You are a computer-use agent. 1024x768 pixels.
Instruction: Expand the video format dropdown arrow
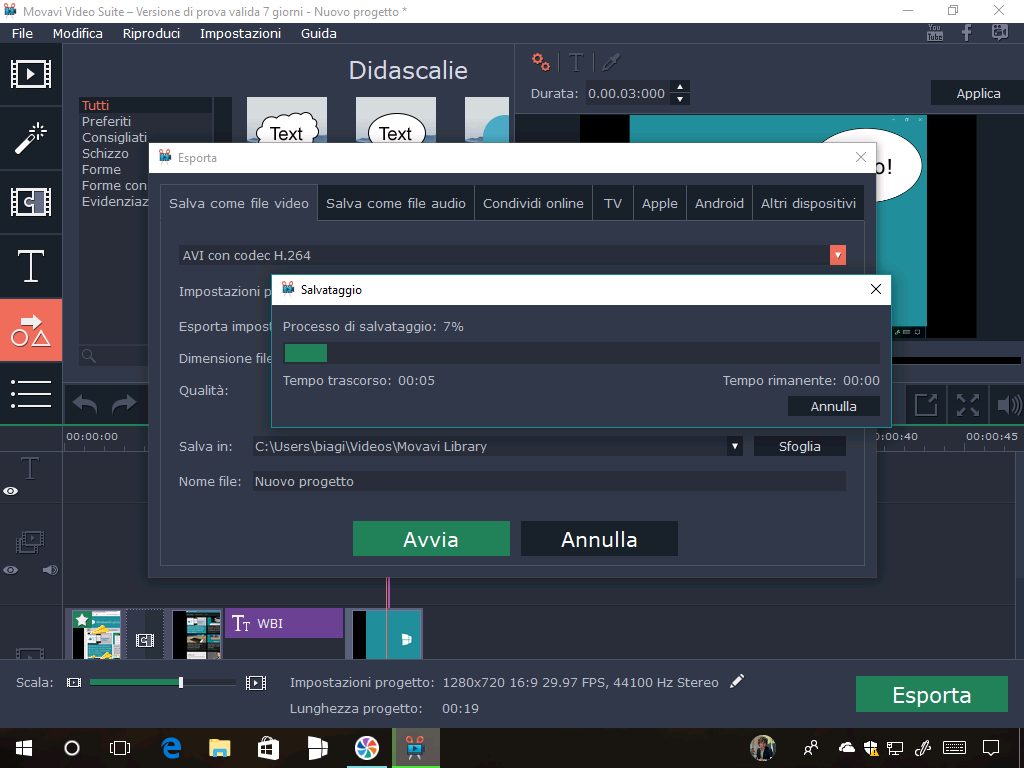[x=838, y=255]
